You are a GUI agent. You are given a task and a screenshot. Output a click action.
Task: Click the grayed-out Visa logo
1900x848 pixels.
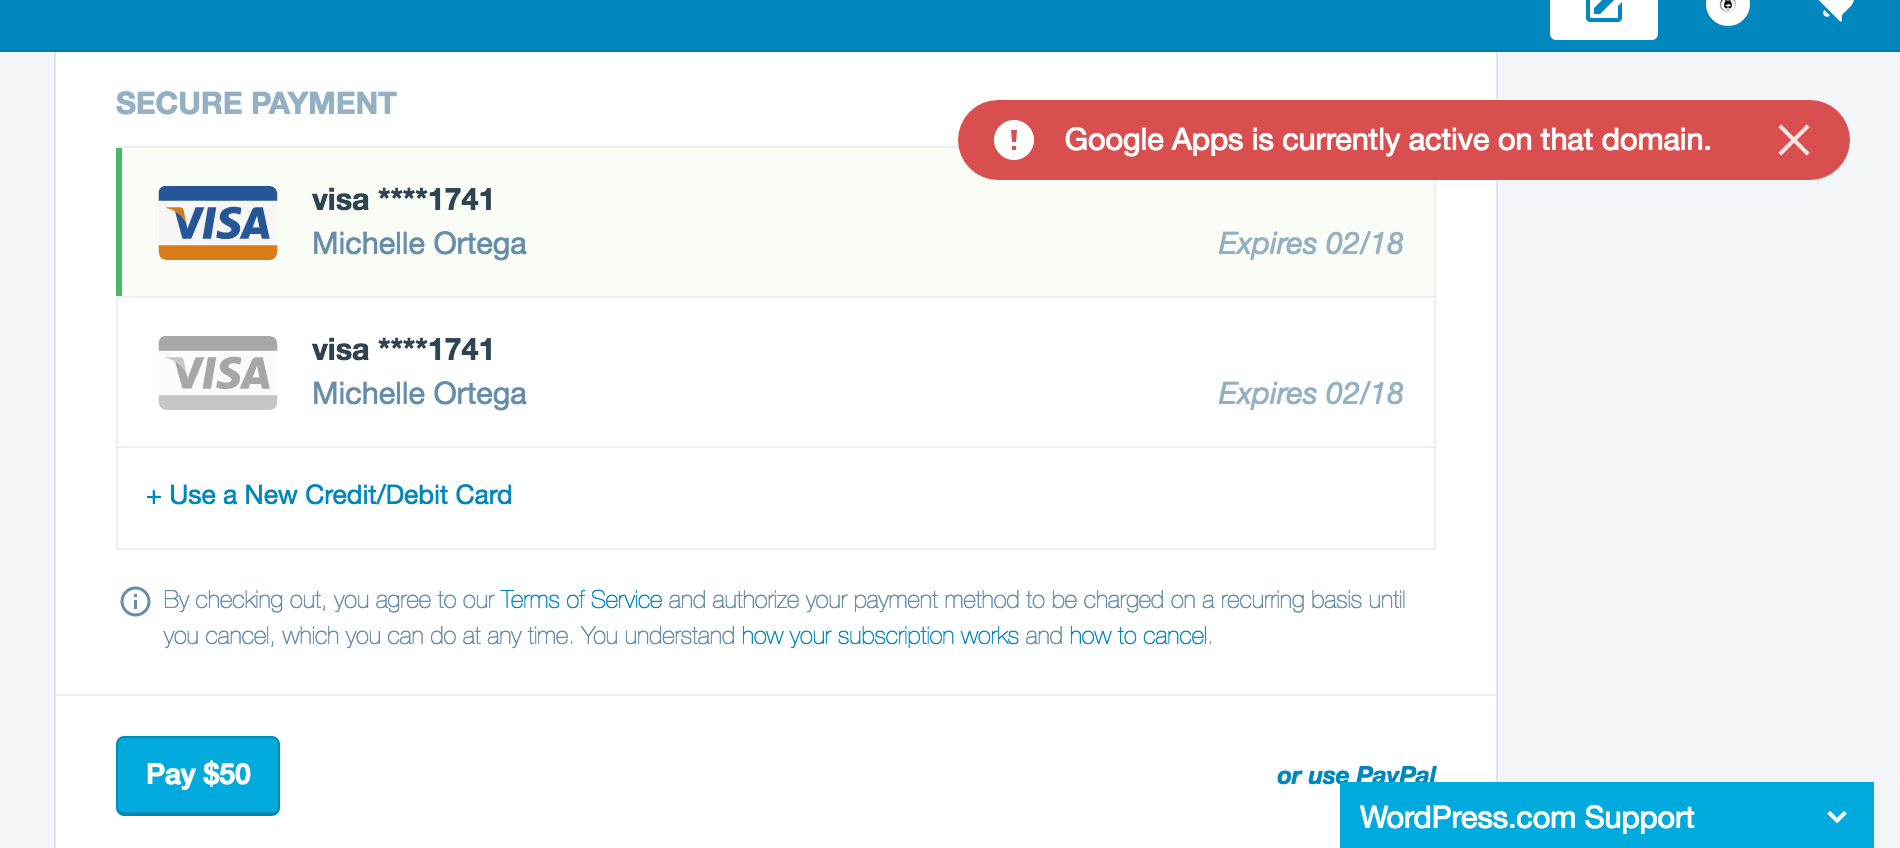[218, 373]
